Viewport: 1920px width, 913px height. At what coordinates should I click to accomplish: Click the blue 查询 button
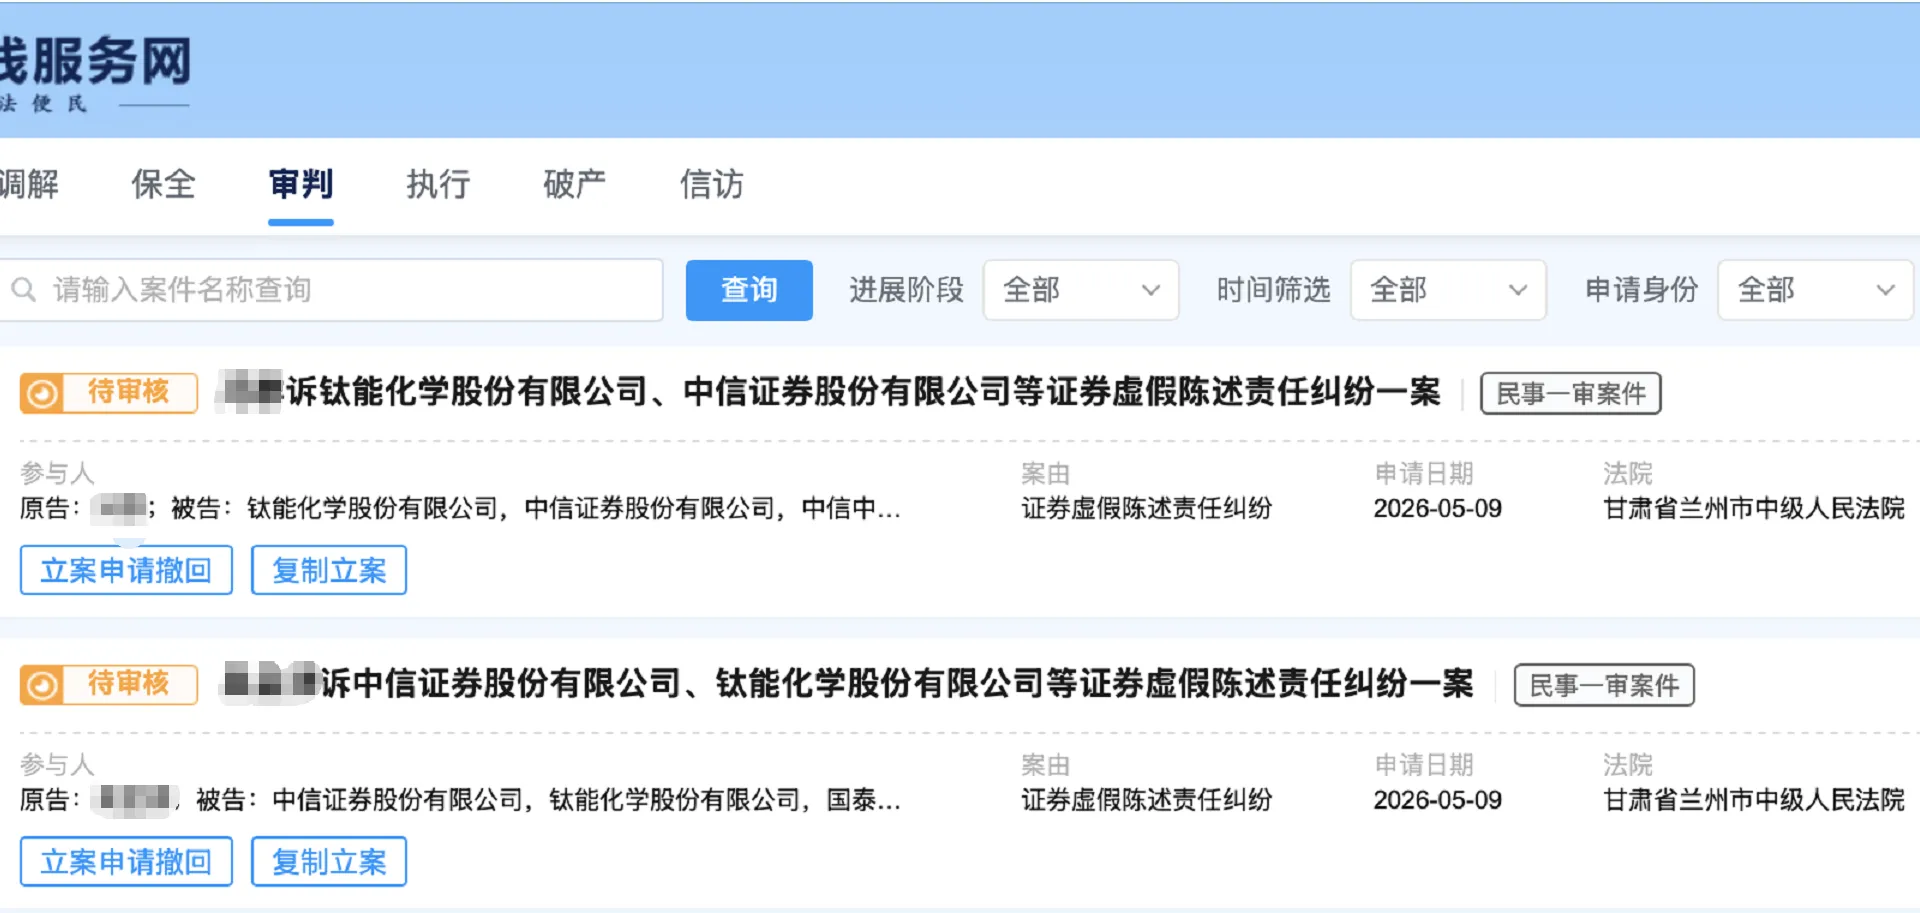749,290
